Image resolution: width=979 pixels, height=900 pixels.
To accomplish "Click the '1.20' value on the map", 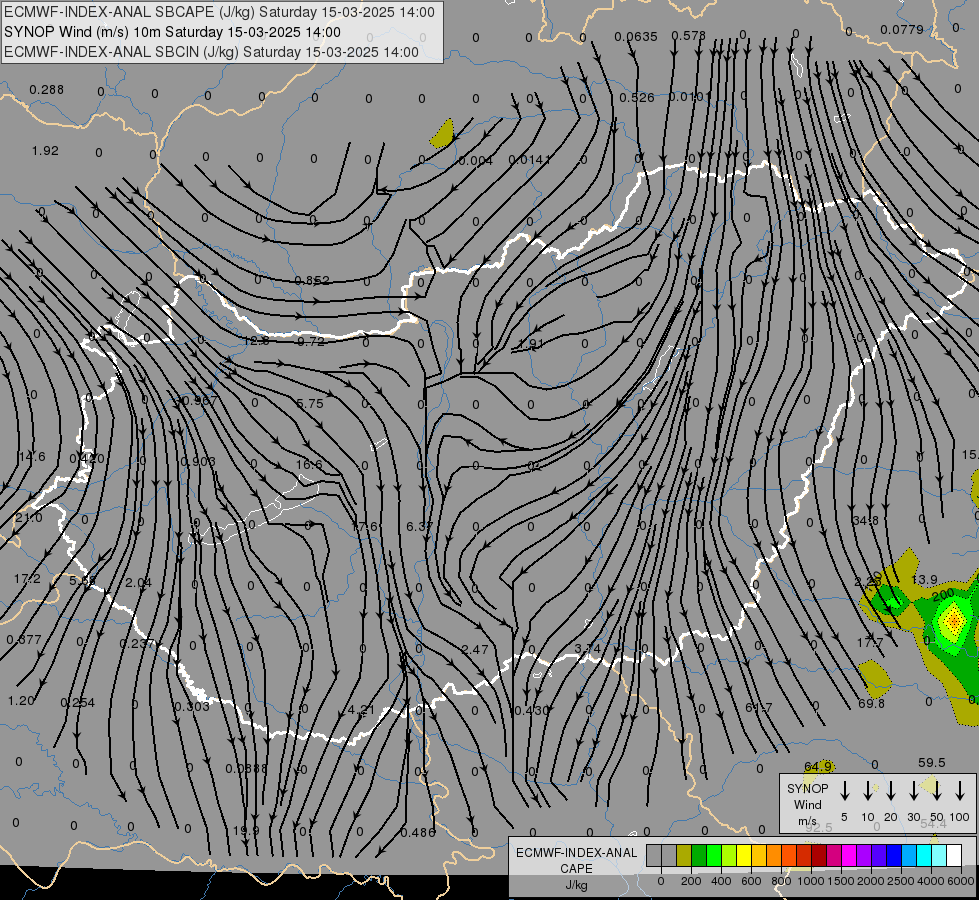I will coord(21,701).
